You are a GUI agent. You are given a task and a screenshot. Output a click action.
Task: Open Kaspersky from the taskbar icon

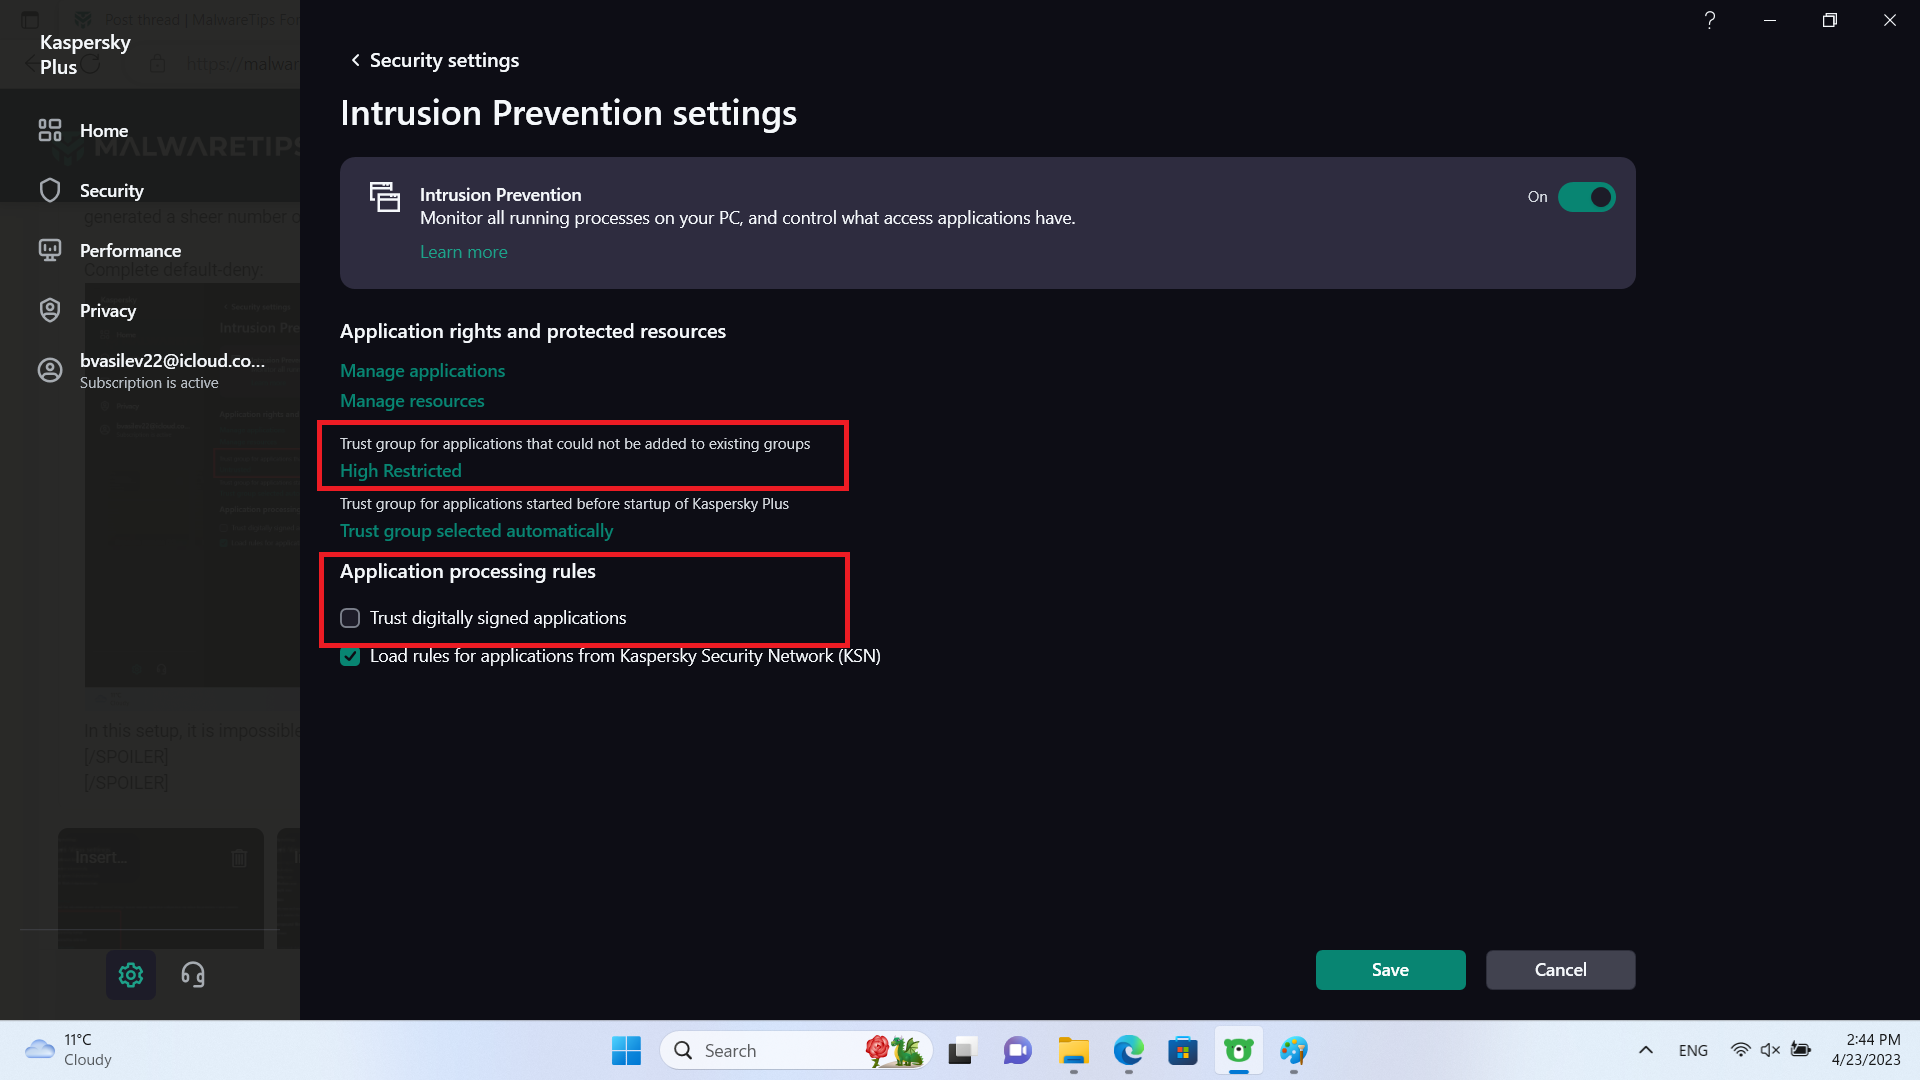click(x=1238, y=1051)
